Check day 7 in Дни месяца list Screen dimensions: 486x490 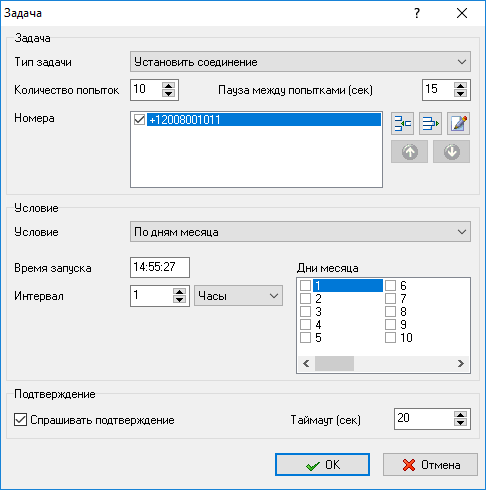[390, 298]
